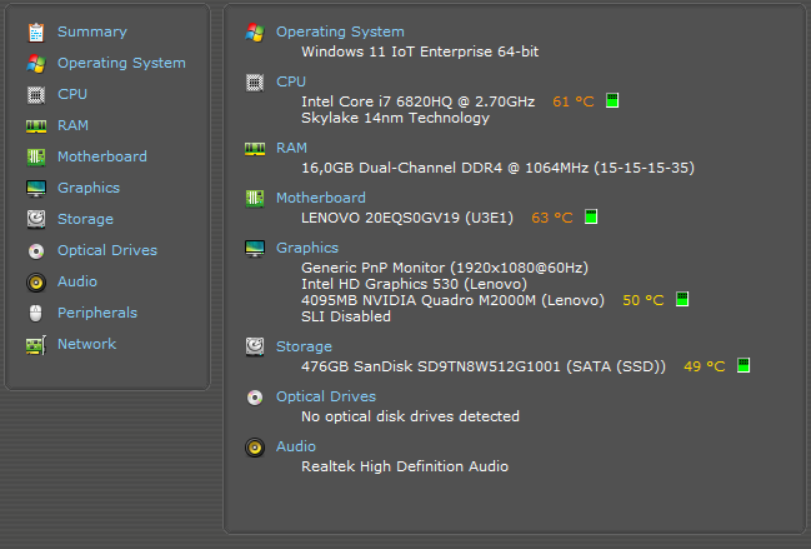811x549 pixels.
Task: Click the NVIDIA Quadro M2000M line
Action: click(x=453, y=300)
